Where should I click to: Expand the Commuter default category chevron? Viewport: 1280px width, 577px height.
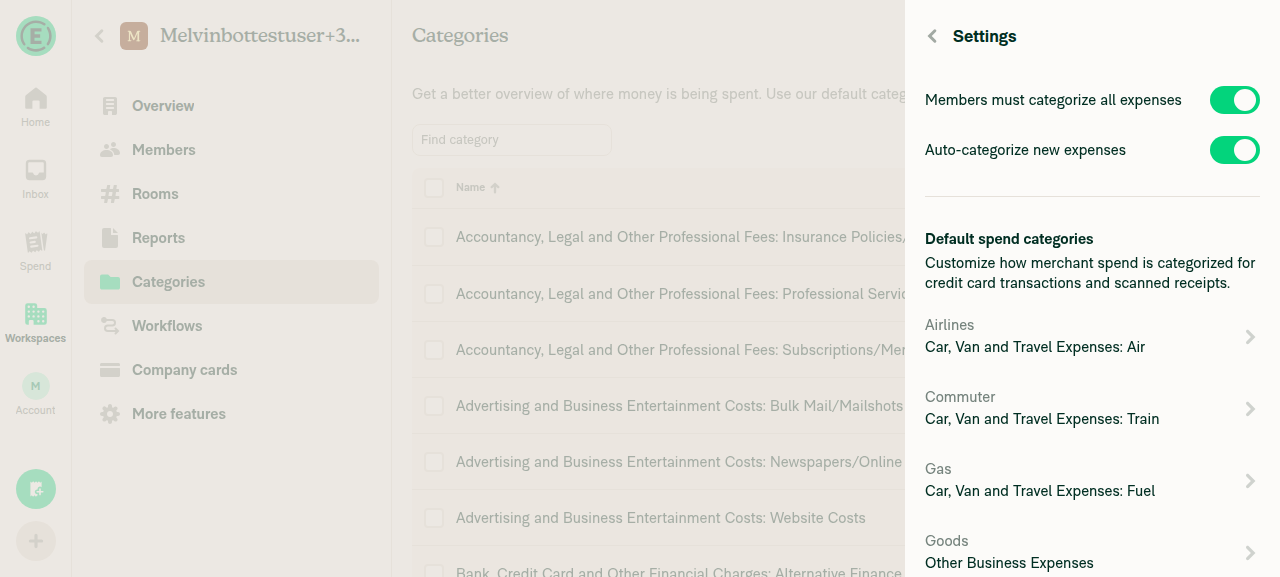tap(1250, 409)
